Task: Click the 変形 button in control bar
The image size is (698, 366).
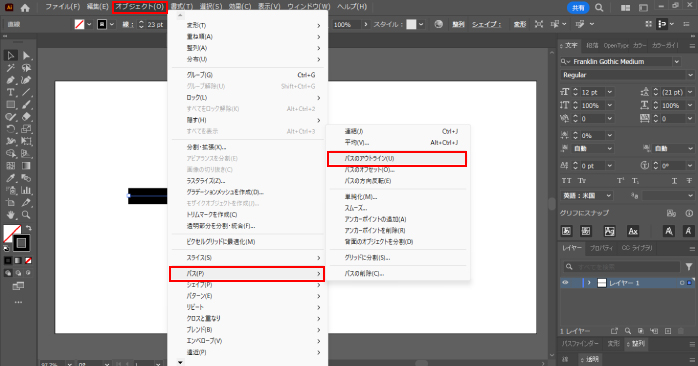Action: pos(519,24)
